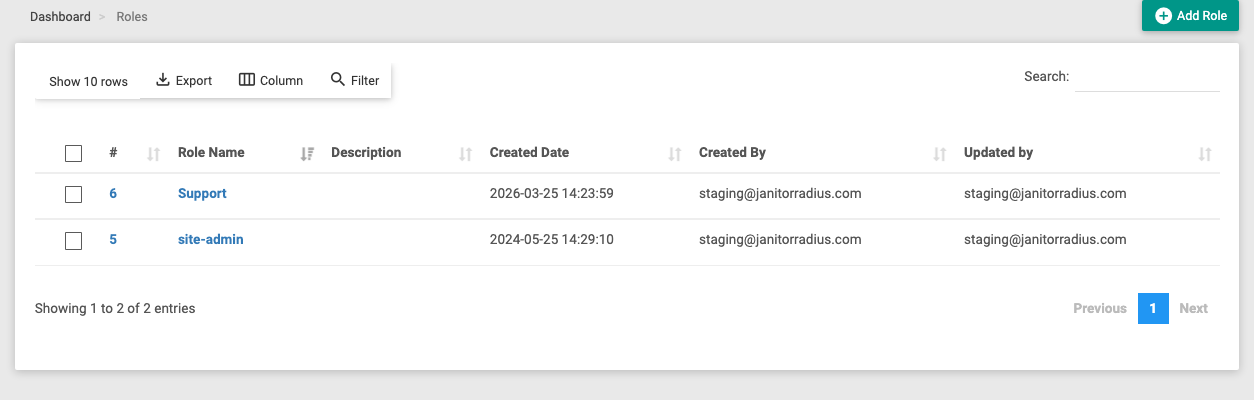The height and width of the screenshot is (400, 1254).
Task: Sort by Role Name sort icon
Action: tap(308, 154)
